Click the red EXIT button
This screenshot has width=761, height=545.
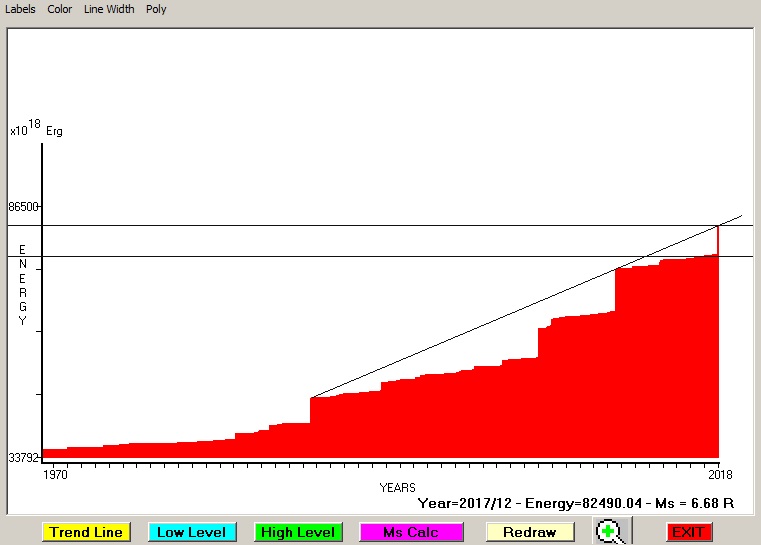689,532
